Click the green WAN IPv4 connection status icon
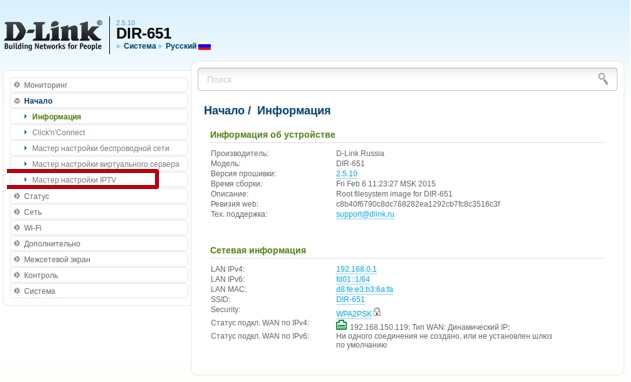This screenshot has width=631, height=382. click(341, 325)
